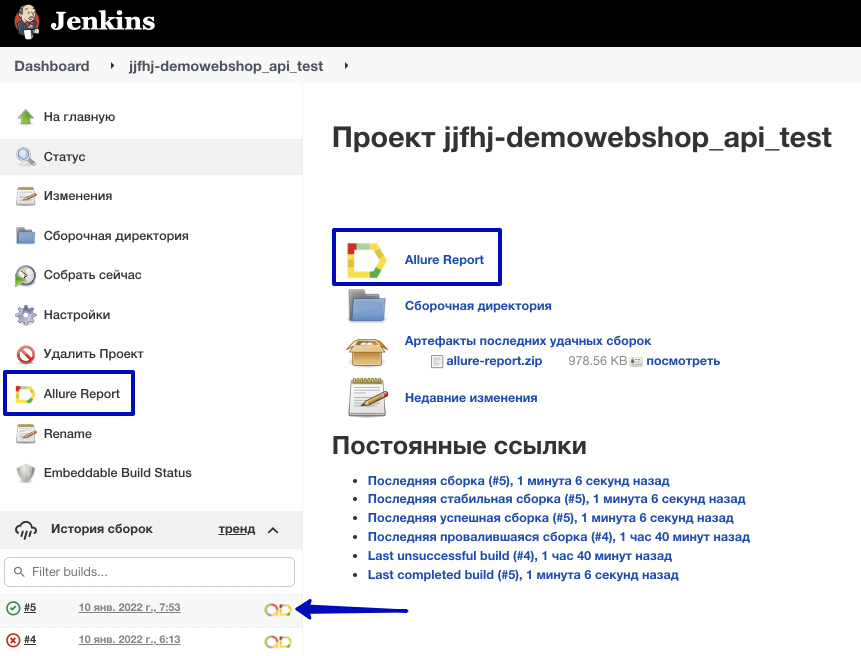Collapse build history with the chevron
The height and width of the screenshot is (656, 861).
pos(273,530)
